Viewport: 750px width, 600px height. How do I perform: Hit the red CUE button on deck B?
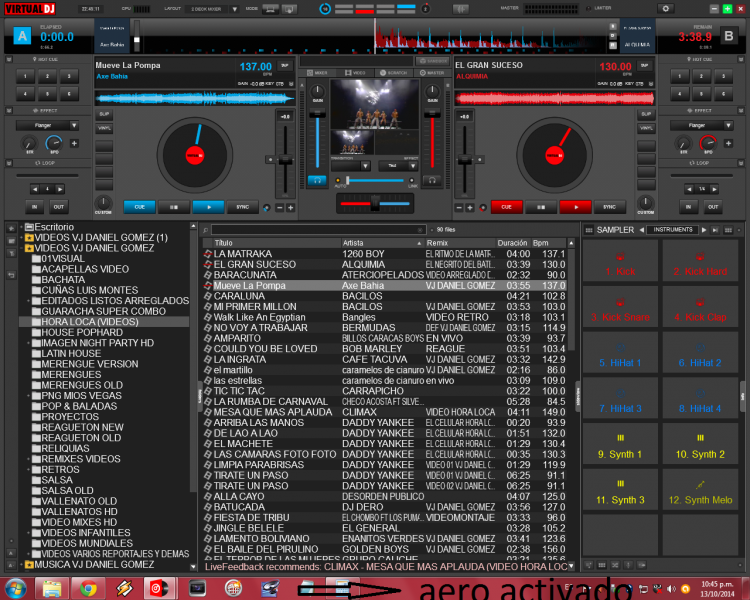point(507,207)
